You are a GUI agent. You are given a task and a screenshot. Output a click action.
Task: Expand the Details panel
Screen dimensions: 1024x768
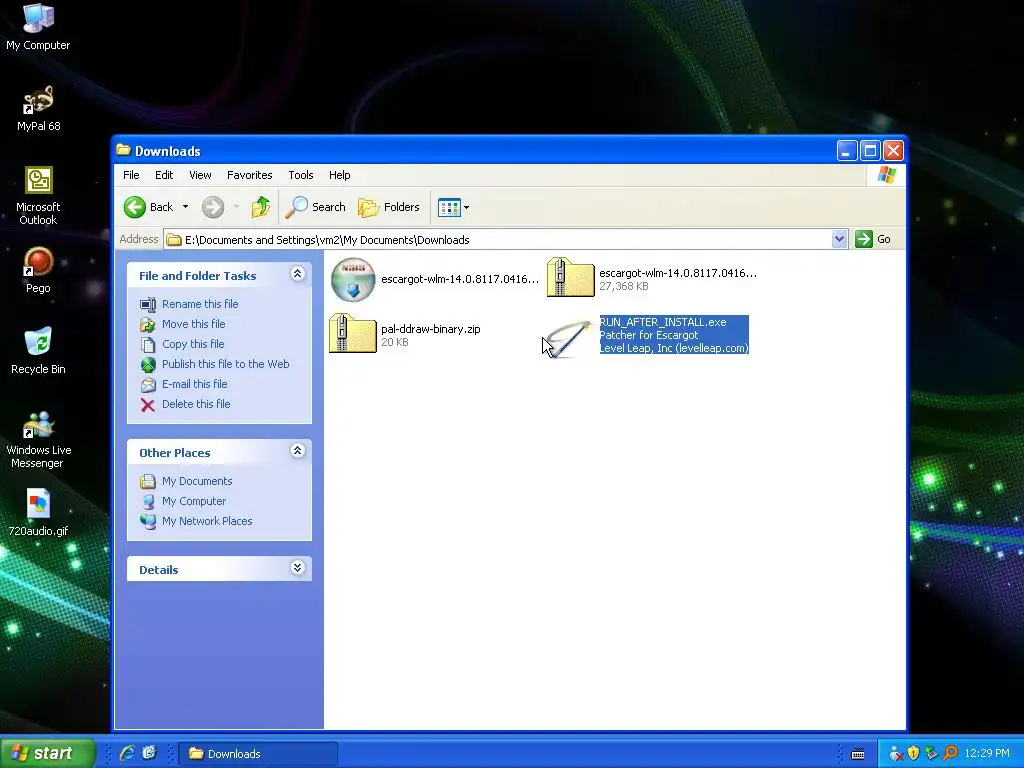click(x=297, y=568)
